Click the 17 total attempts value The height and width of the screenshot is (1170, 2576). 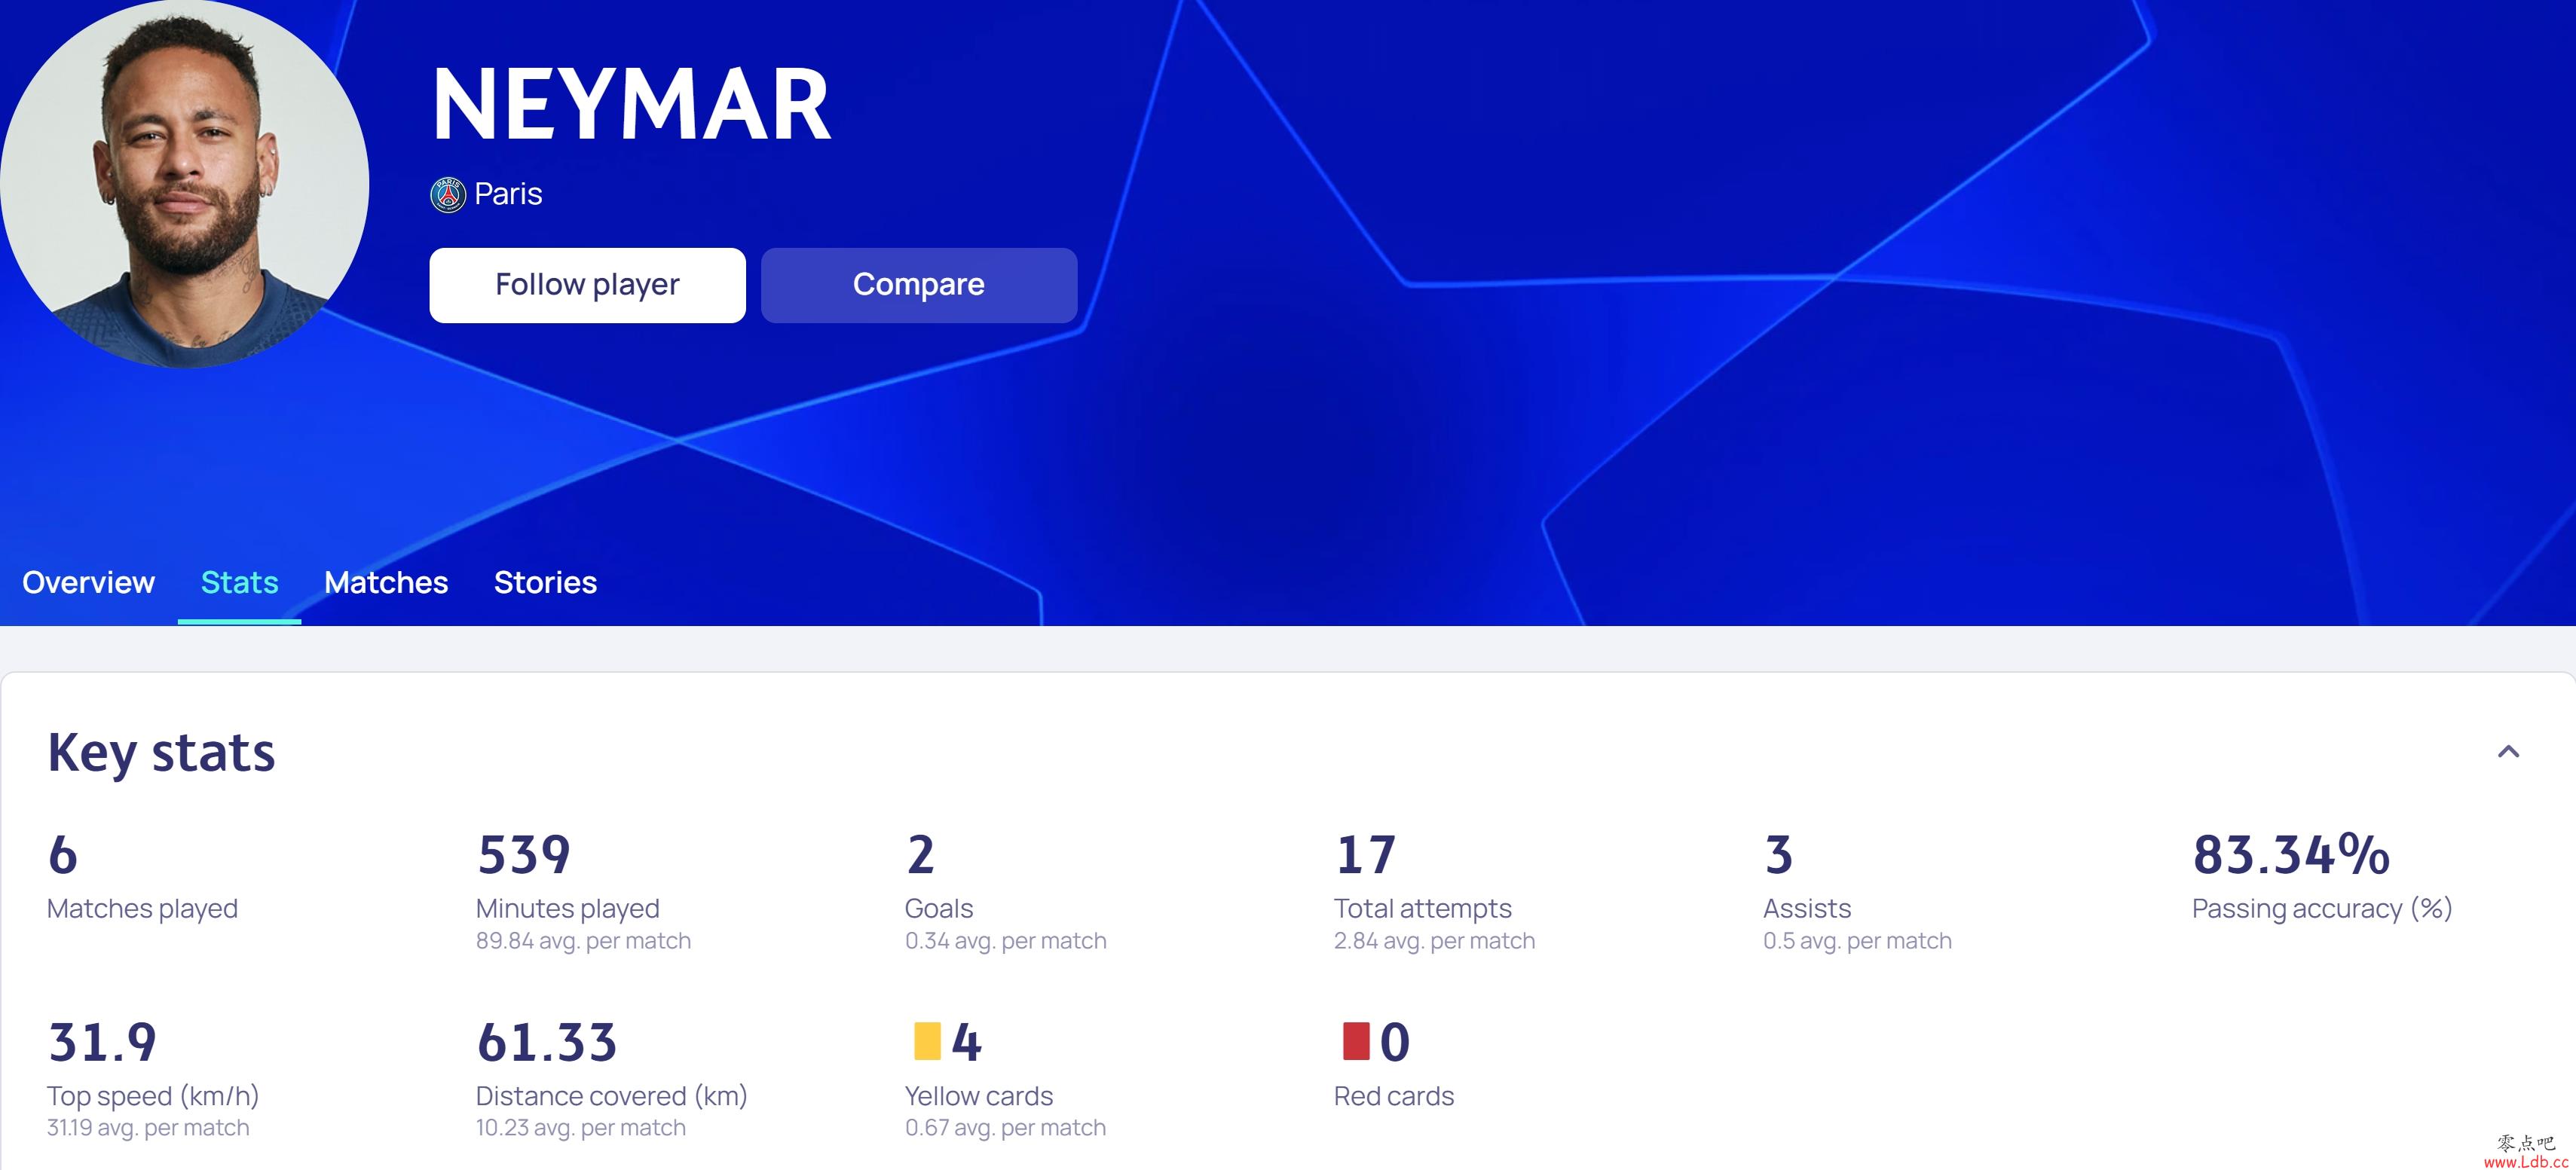coord(1365,855)
